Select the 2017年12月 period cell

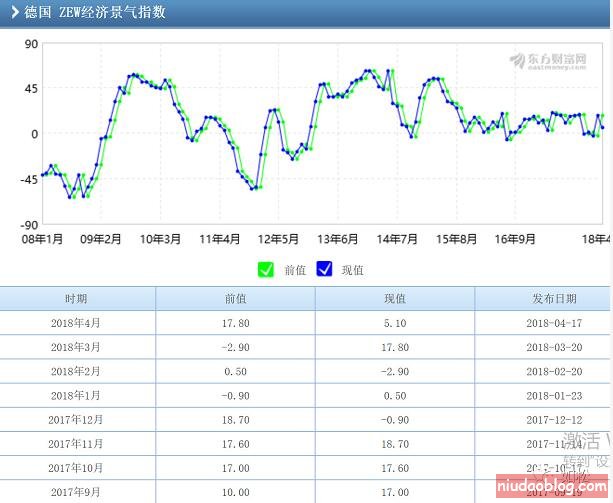(75, 420)
